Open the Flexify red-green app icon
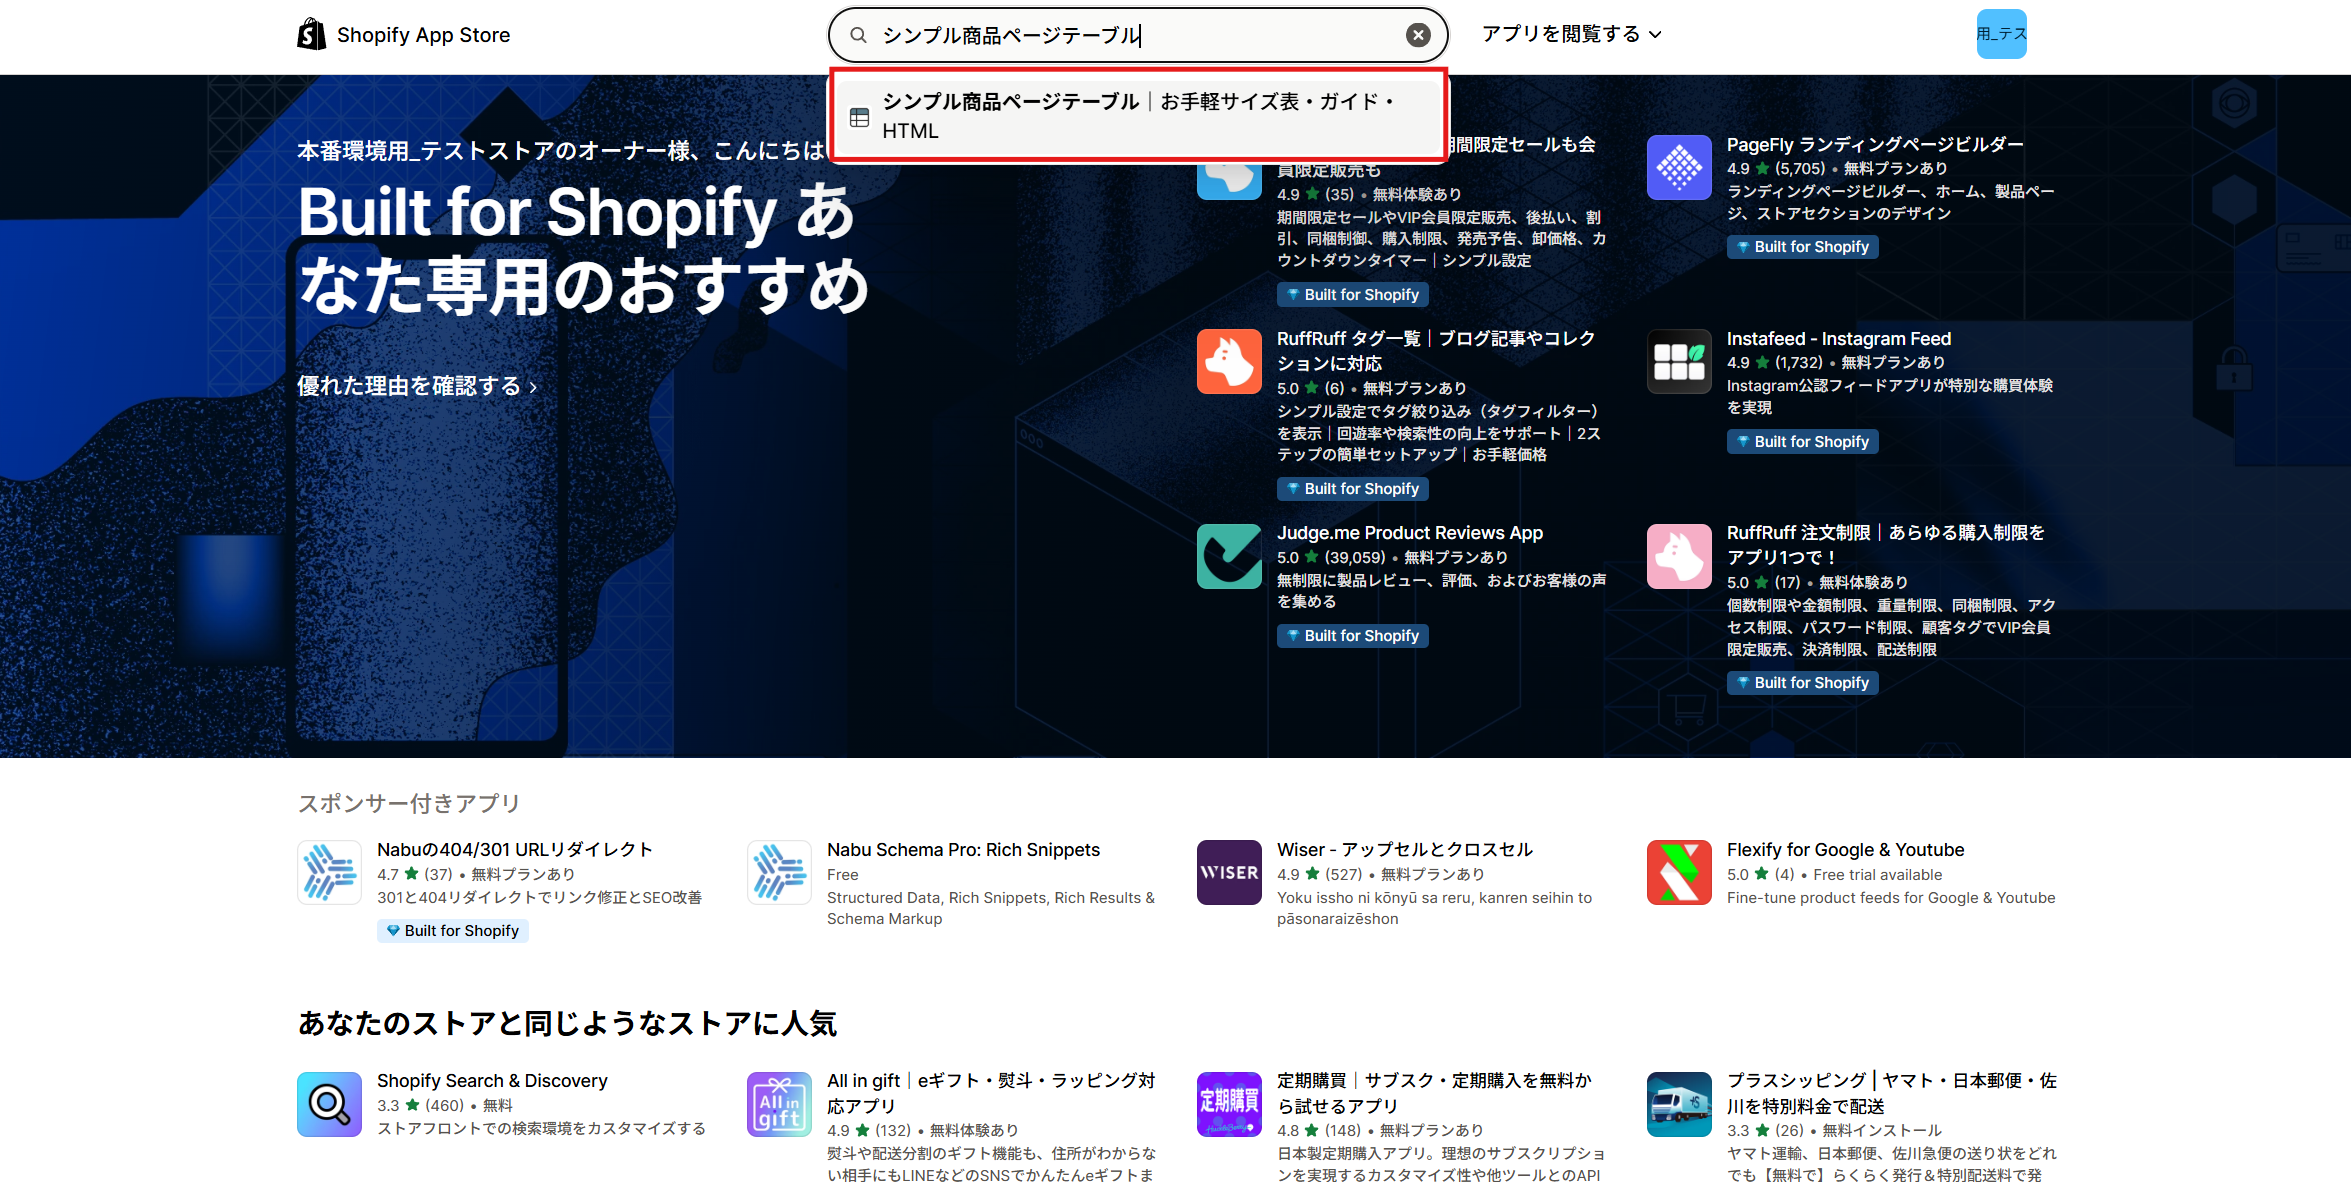 1679,872
